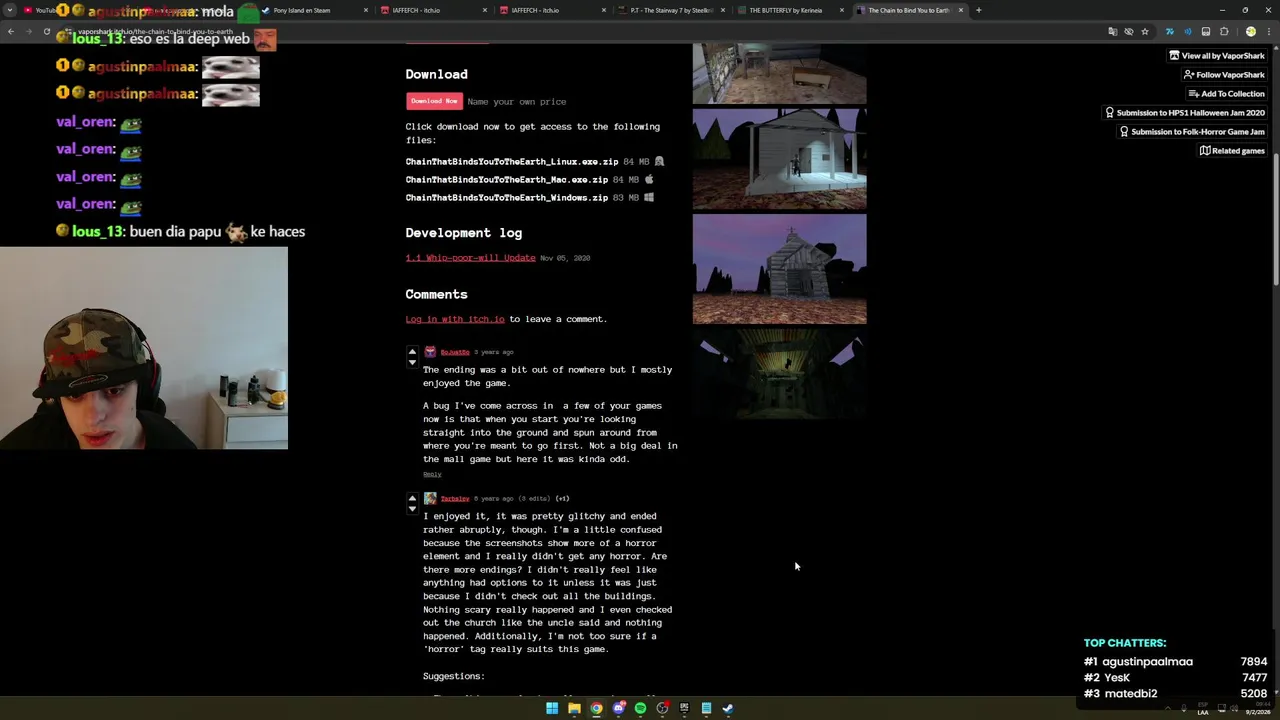
Task: Open the interior room screenshot thumbnail
Action: 780,74
